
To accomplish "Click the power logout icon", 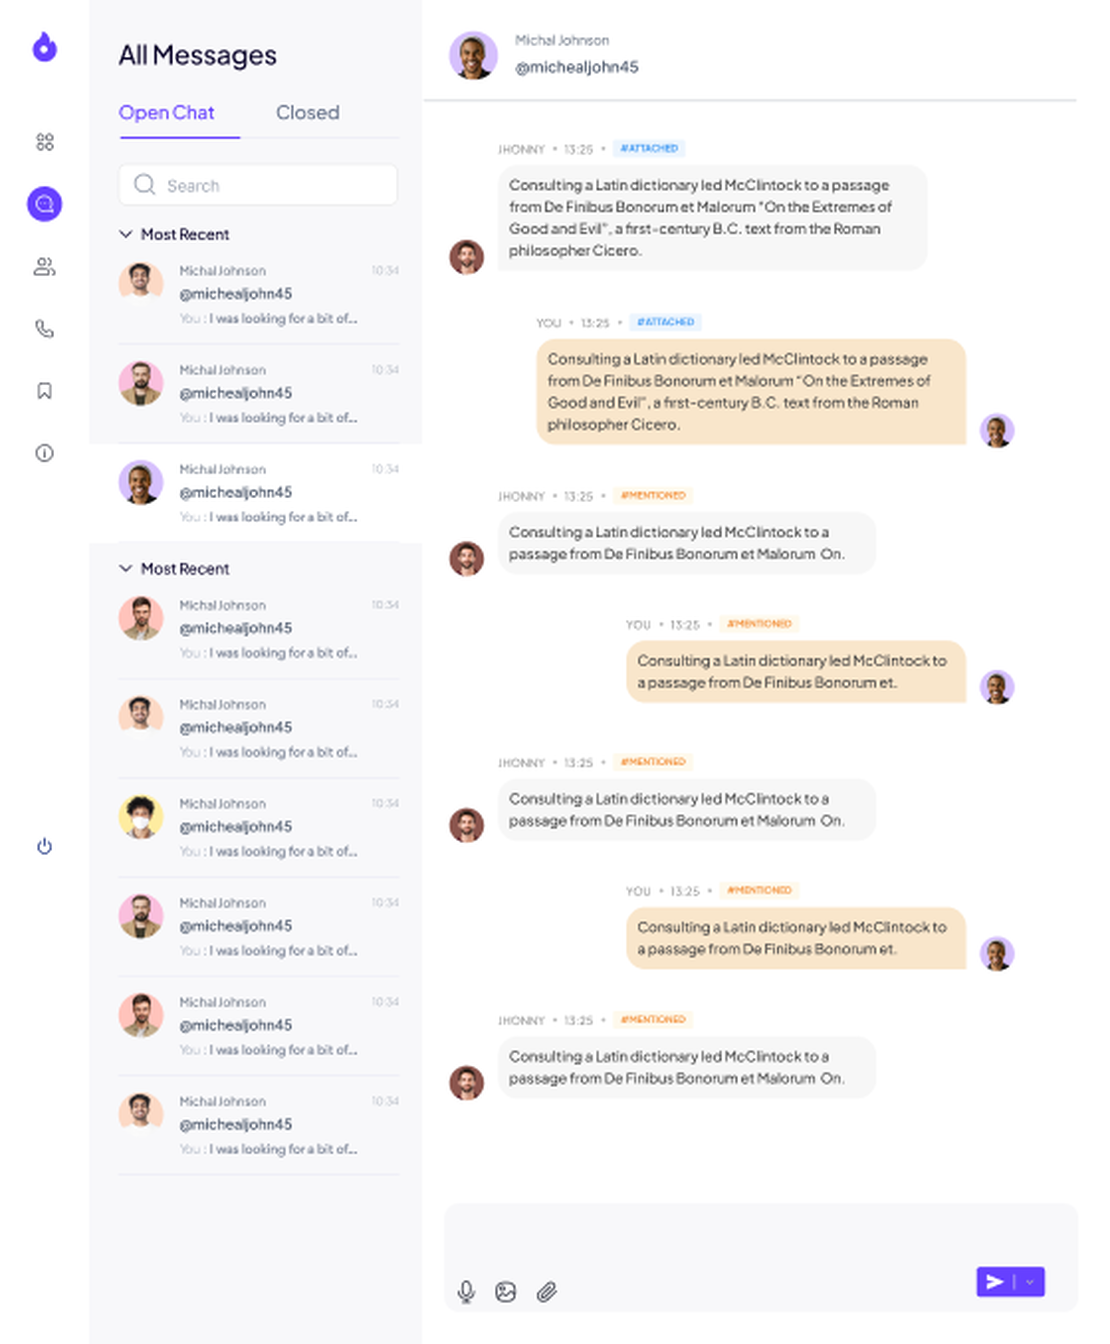I will point(45,846).
